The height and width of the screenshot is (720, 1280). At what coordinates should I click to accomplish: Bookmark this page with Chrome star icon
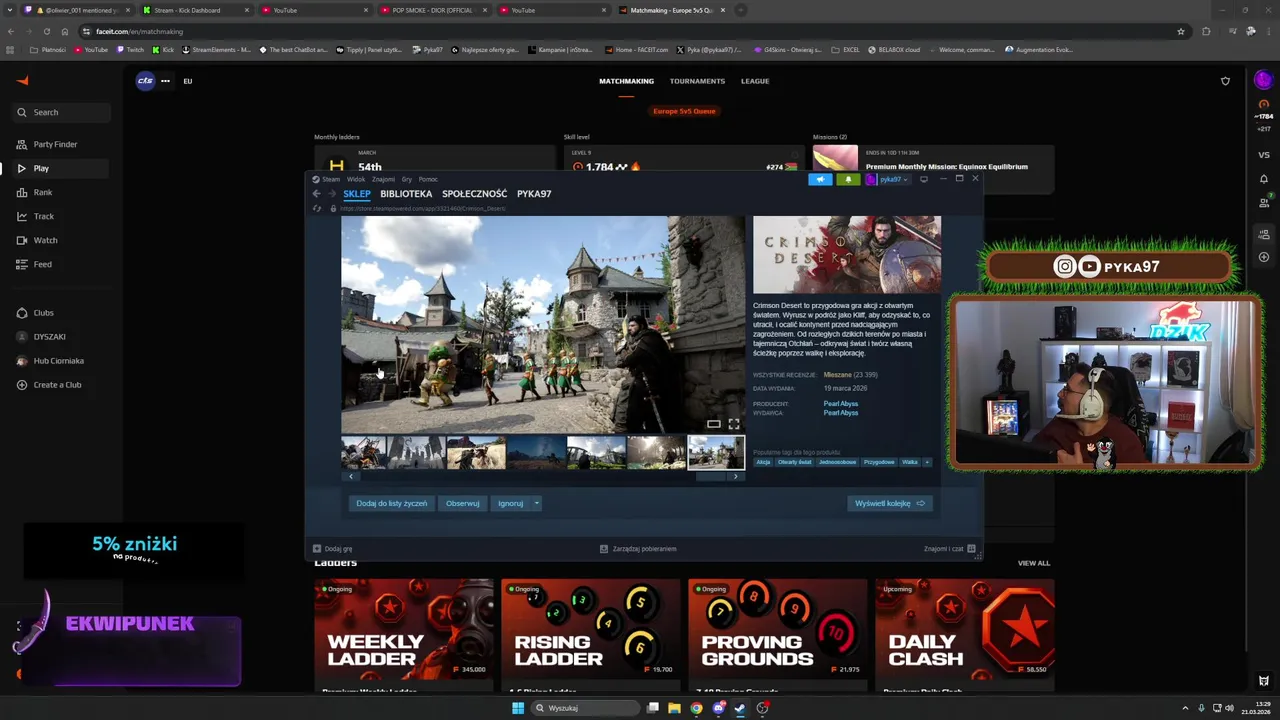click(x=1181, y=31)
